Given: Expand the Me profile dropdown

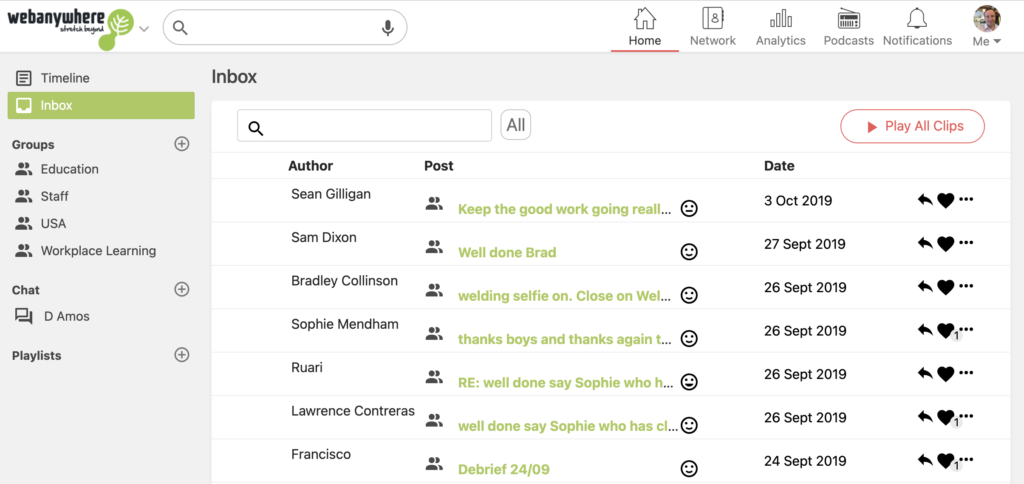Looking at the screenshot, I should coord(986,28).
